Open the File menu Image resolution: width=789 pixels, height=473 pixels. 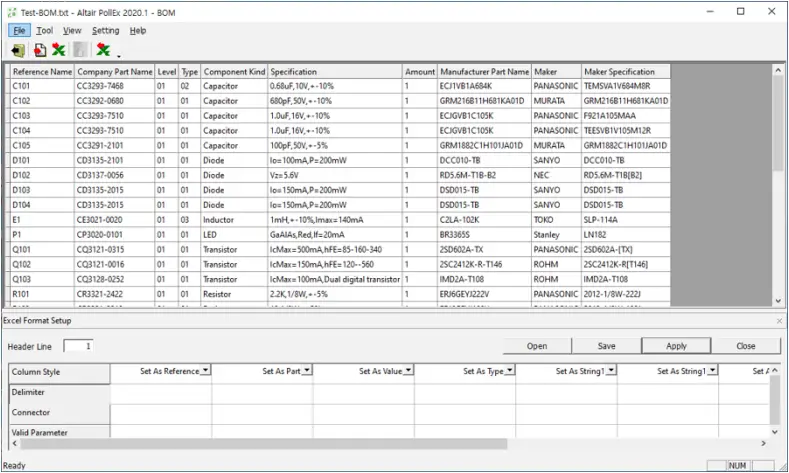click(19, 31)
